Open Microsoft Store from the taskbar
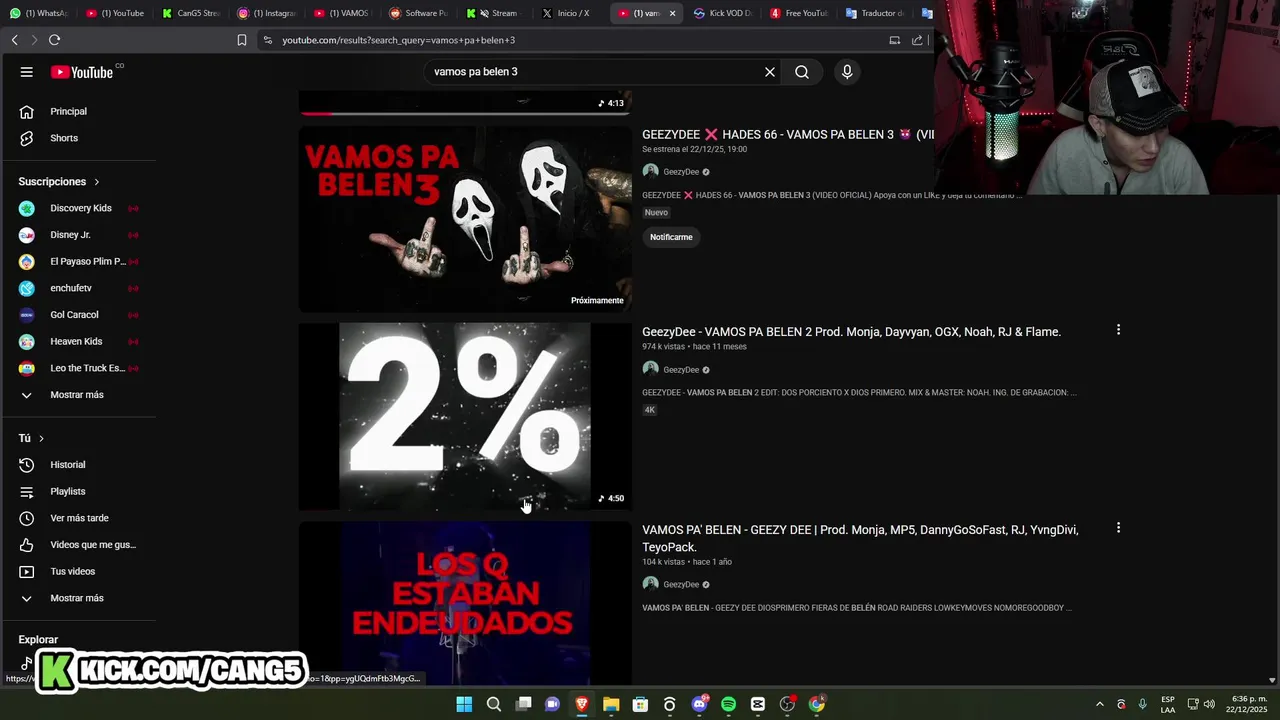The width and height of the screenshot is (1280, 720). pos(640,704)
